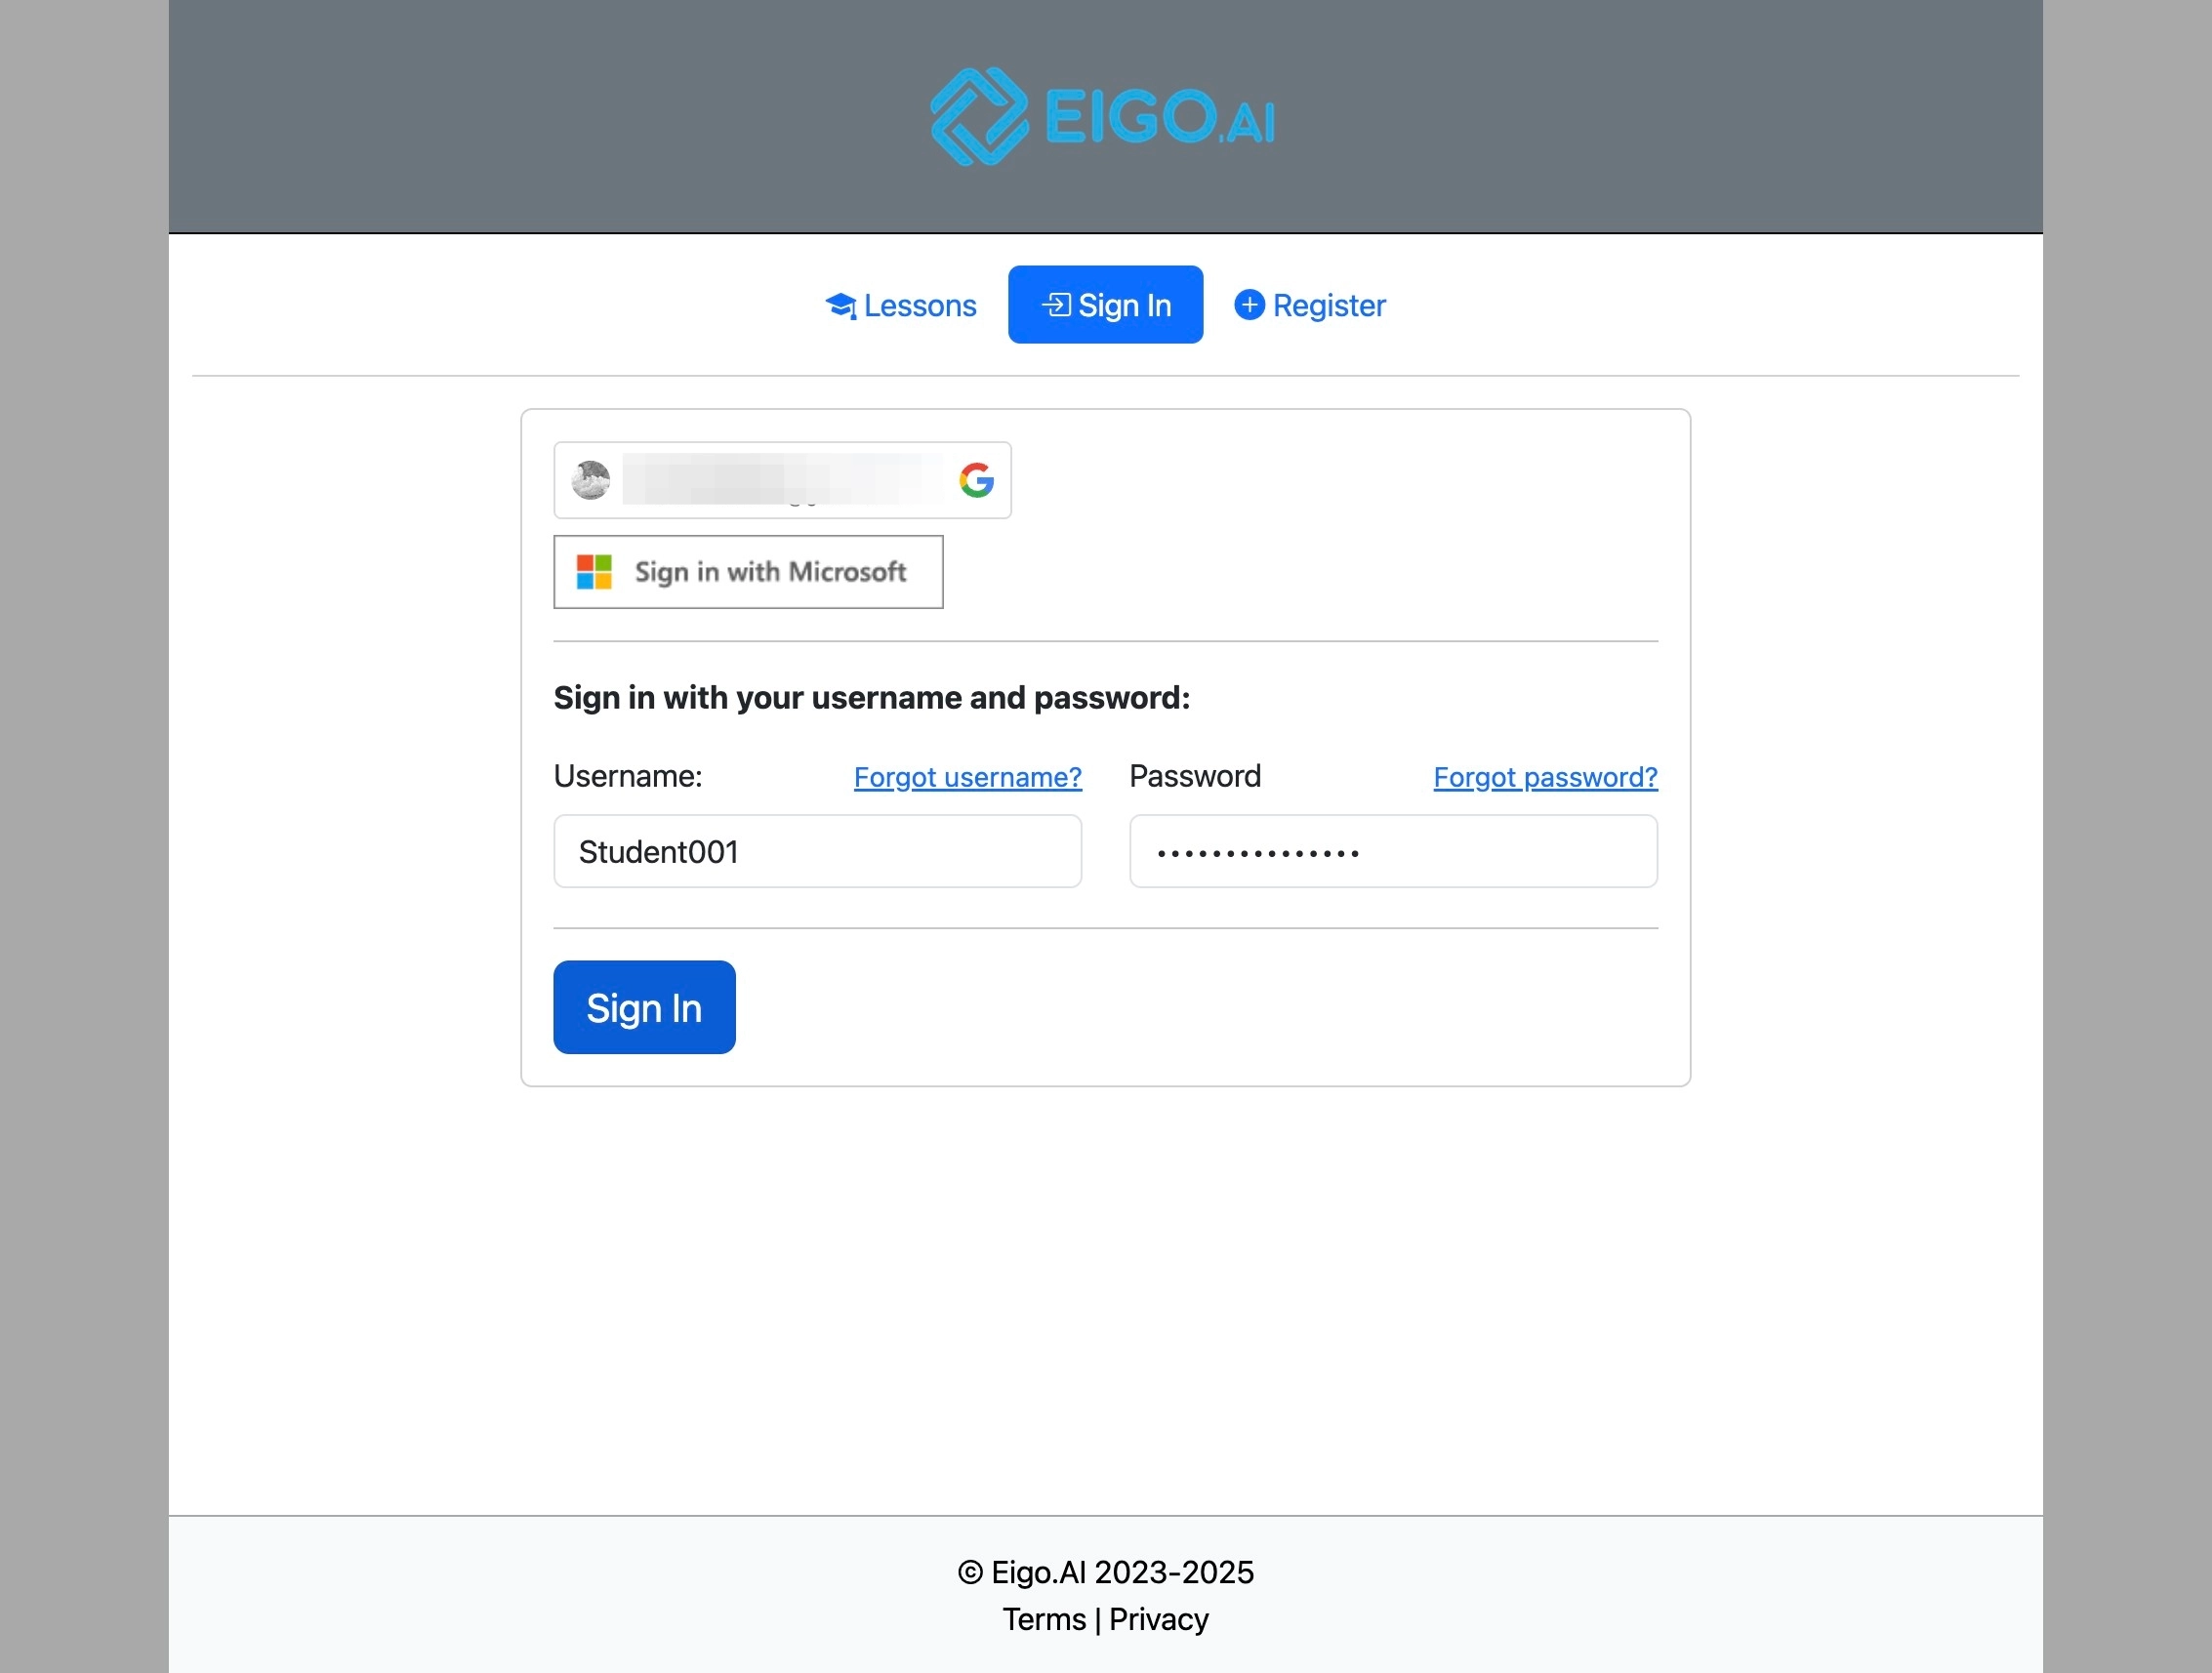The width and height of the screenshot is (2212, 1673).
Task: Click the graduation cap Lessons icon
Action: click(841, 306)
